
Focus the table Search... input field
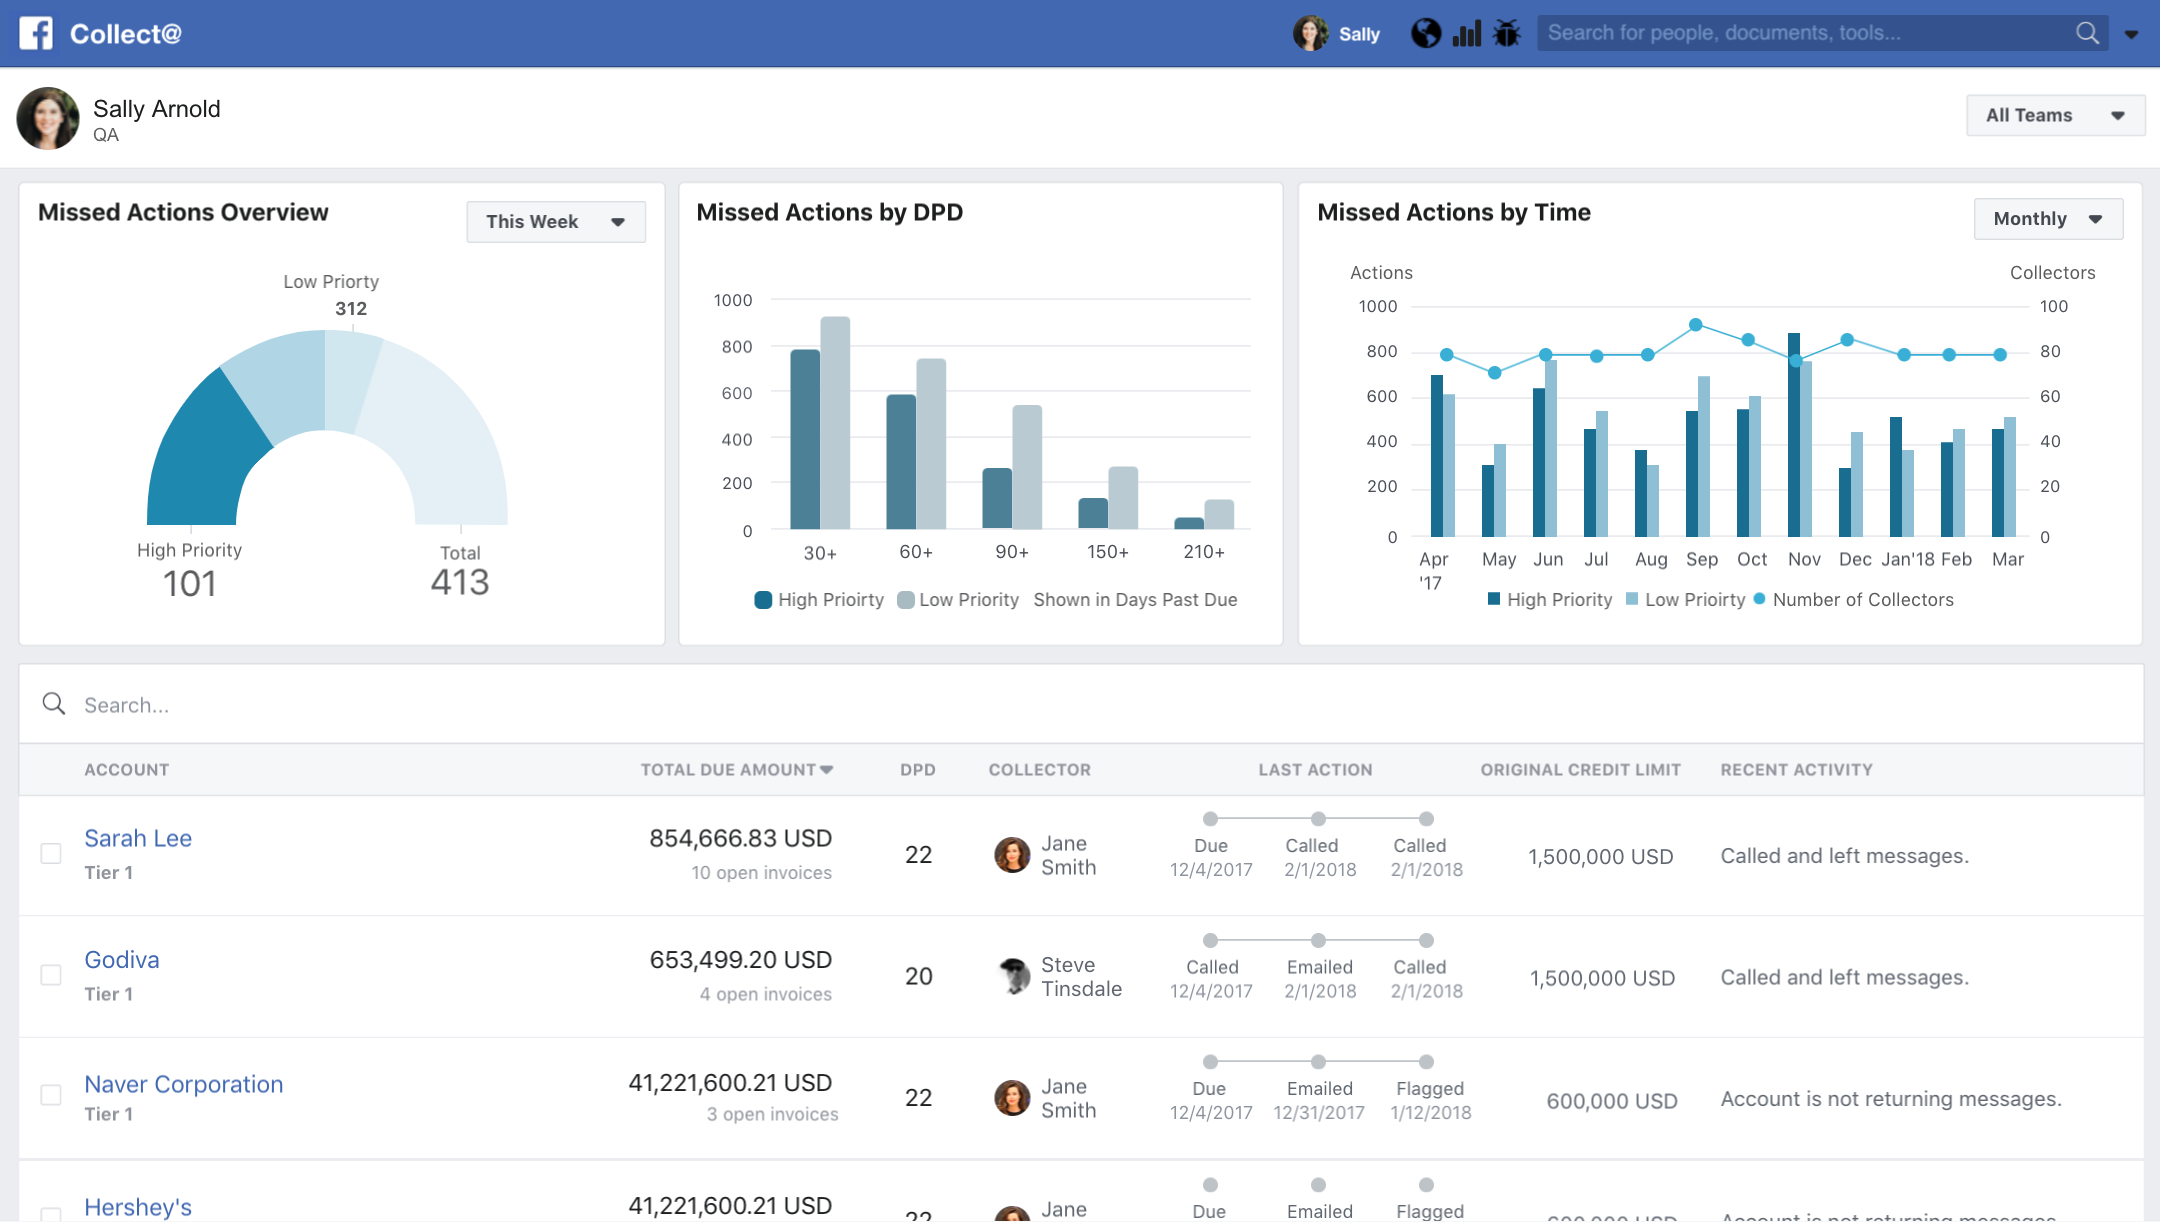click(600, 704)
